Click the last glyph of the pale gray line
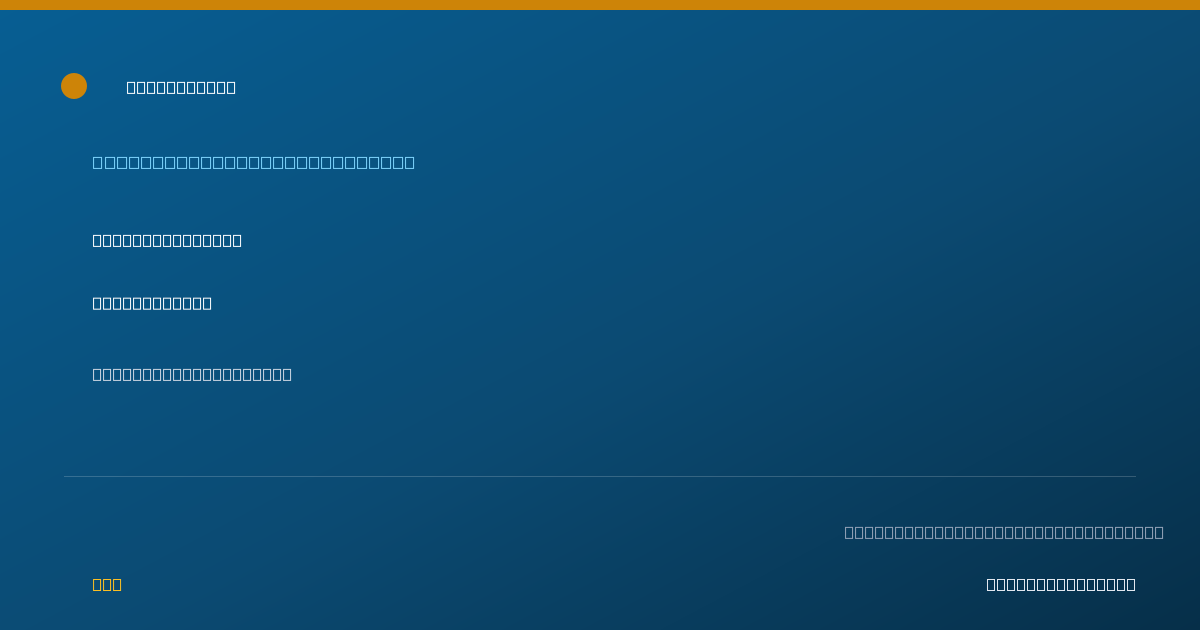Screen dimensions: 1200x630 tap(287, 374)
